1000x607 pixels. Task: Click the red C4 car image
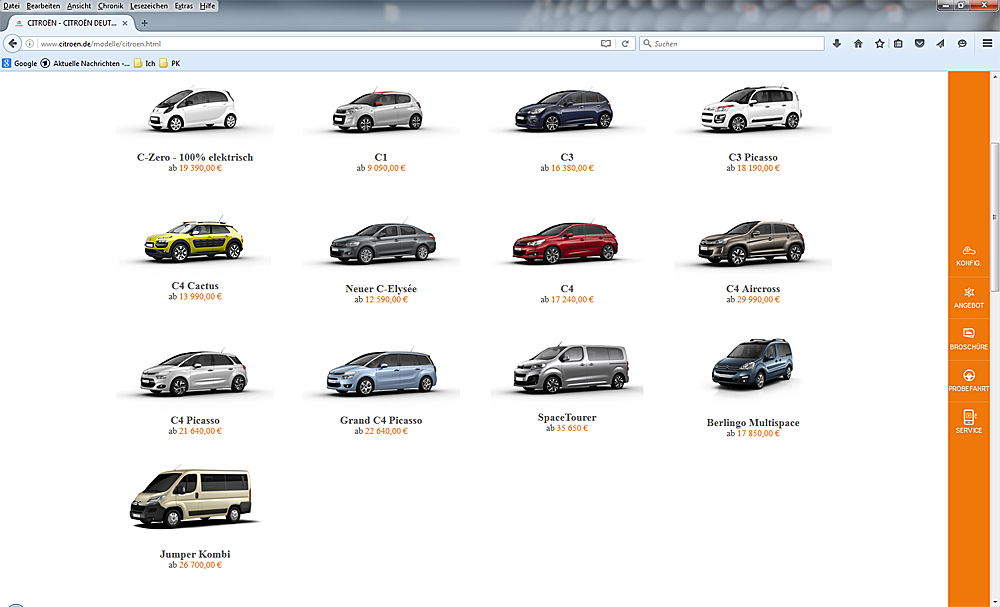tap(566, 243)
